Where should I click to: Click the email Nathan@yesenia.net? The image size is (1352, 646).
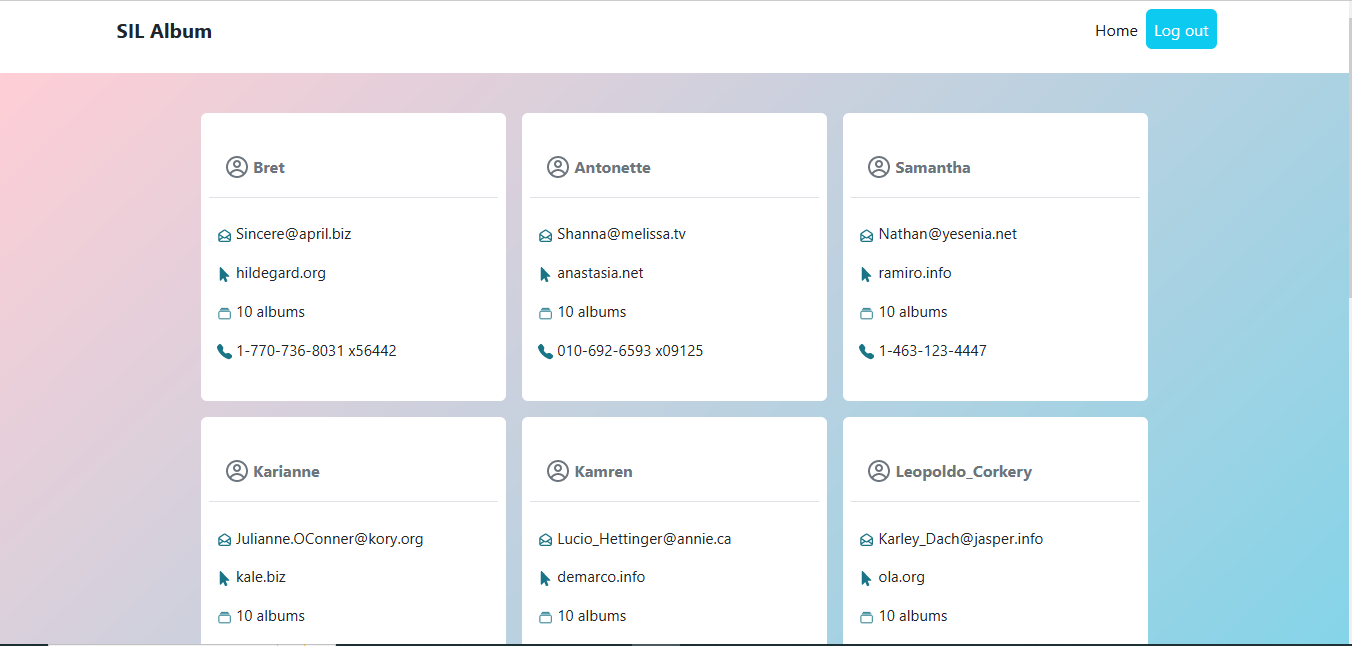pos(948,234)
